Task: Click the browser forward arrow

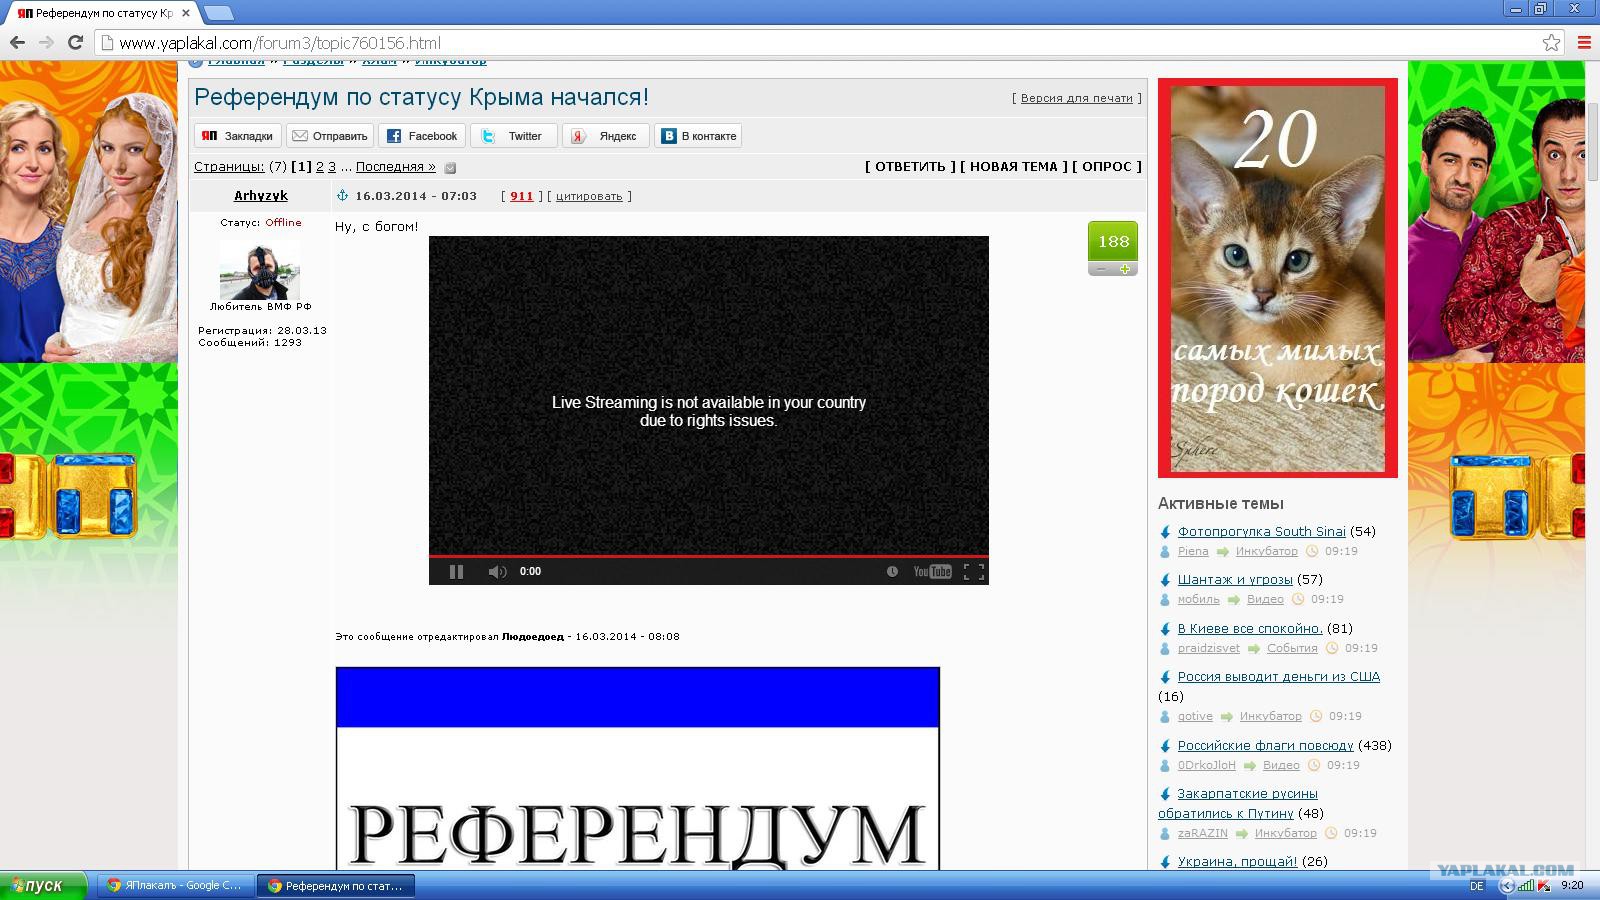Action: coord(46,42)
